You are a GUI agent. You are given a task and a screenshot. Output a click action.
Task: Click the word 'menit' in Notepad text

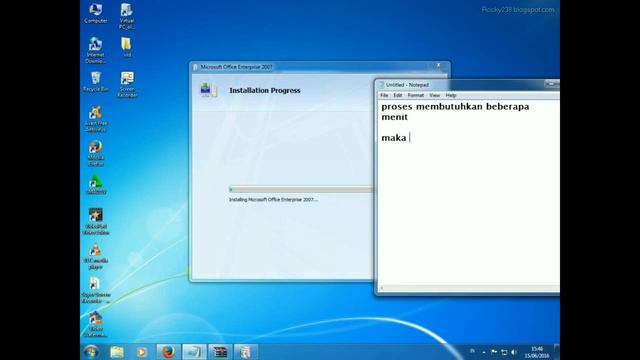pos(394,117)
